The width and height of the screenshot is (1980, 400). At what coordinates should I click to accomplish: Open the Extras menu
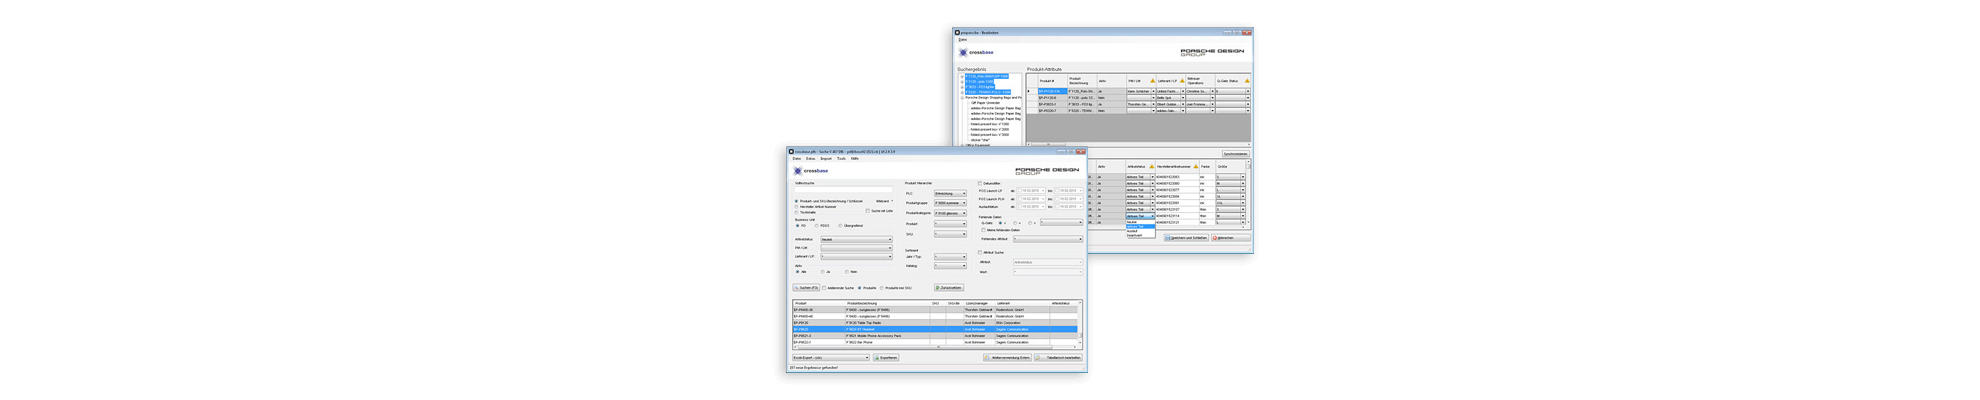pyautogui.click(x=811, y=158)
